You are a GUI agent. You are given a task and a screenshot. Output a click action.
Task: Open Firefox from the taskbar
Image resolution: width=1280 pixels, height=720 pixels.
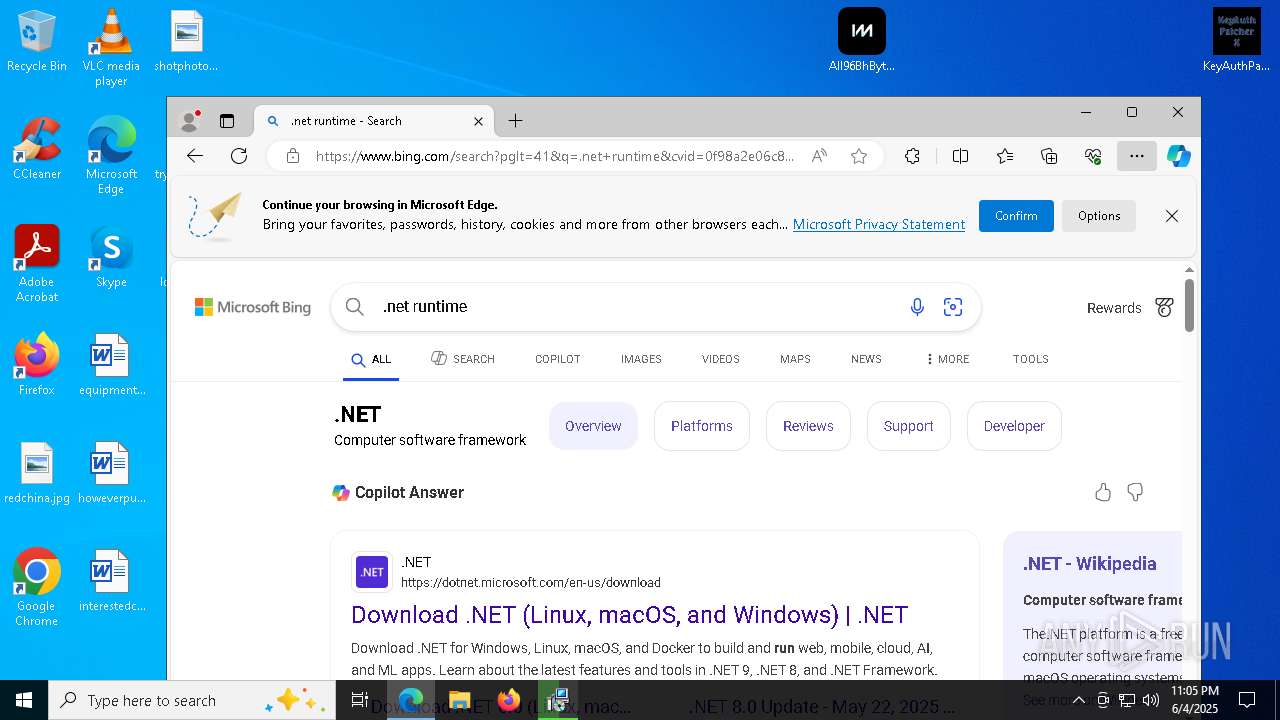[x=509, y=700]
